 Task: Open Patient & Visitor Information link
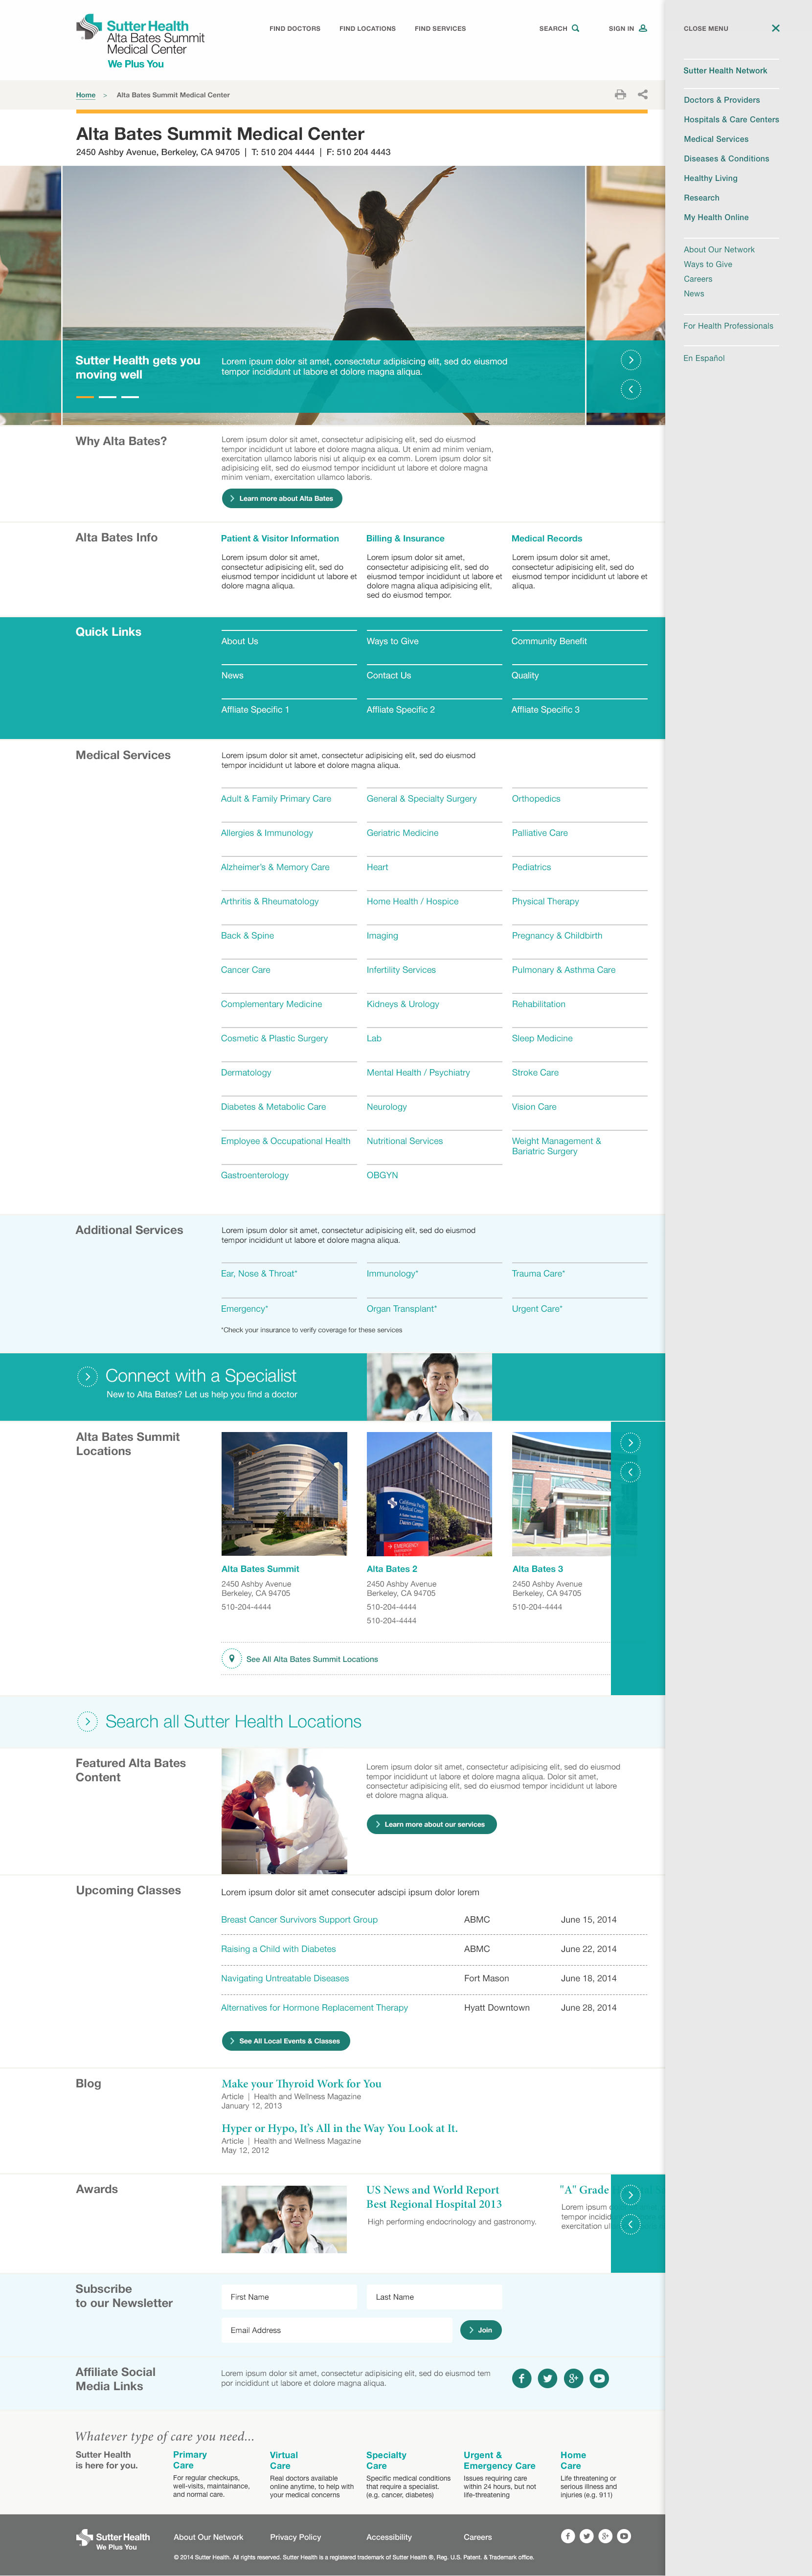tap(280, 538)
